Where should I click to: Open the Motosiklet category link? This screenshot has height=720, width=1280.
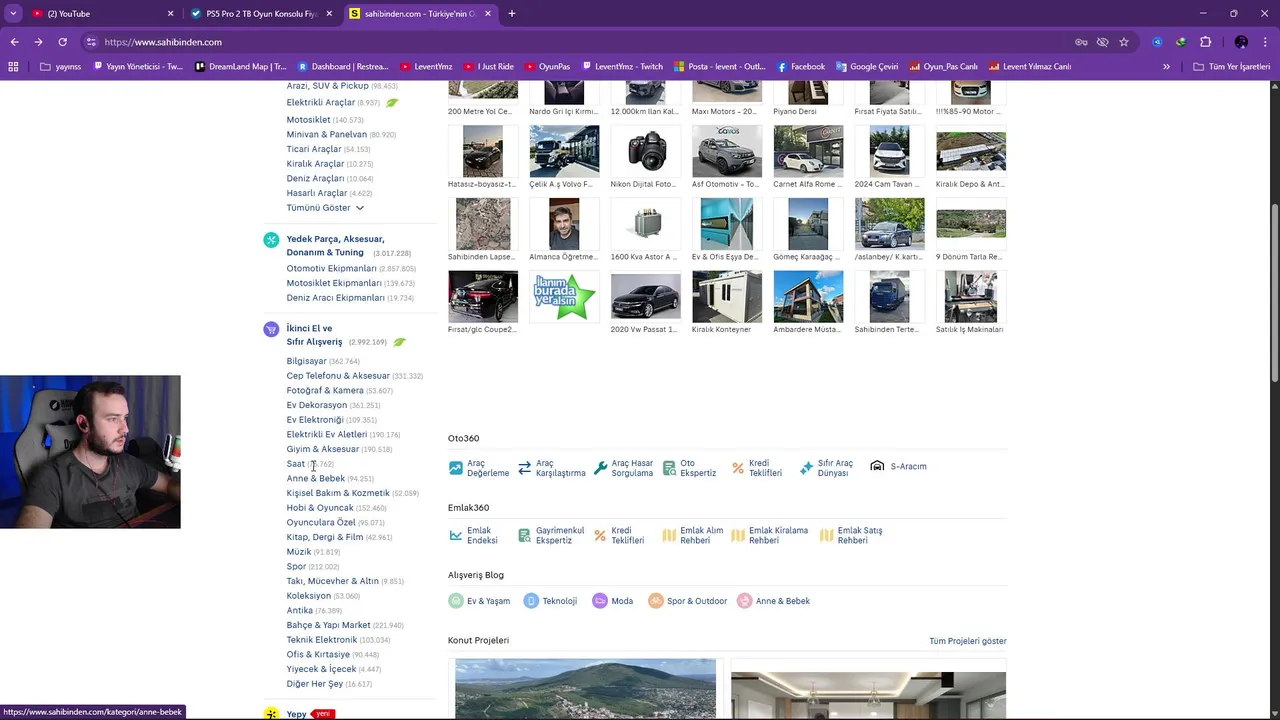308,120
